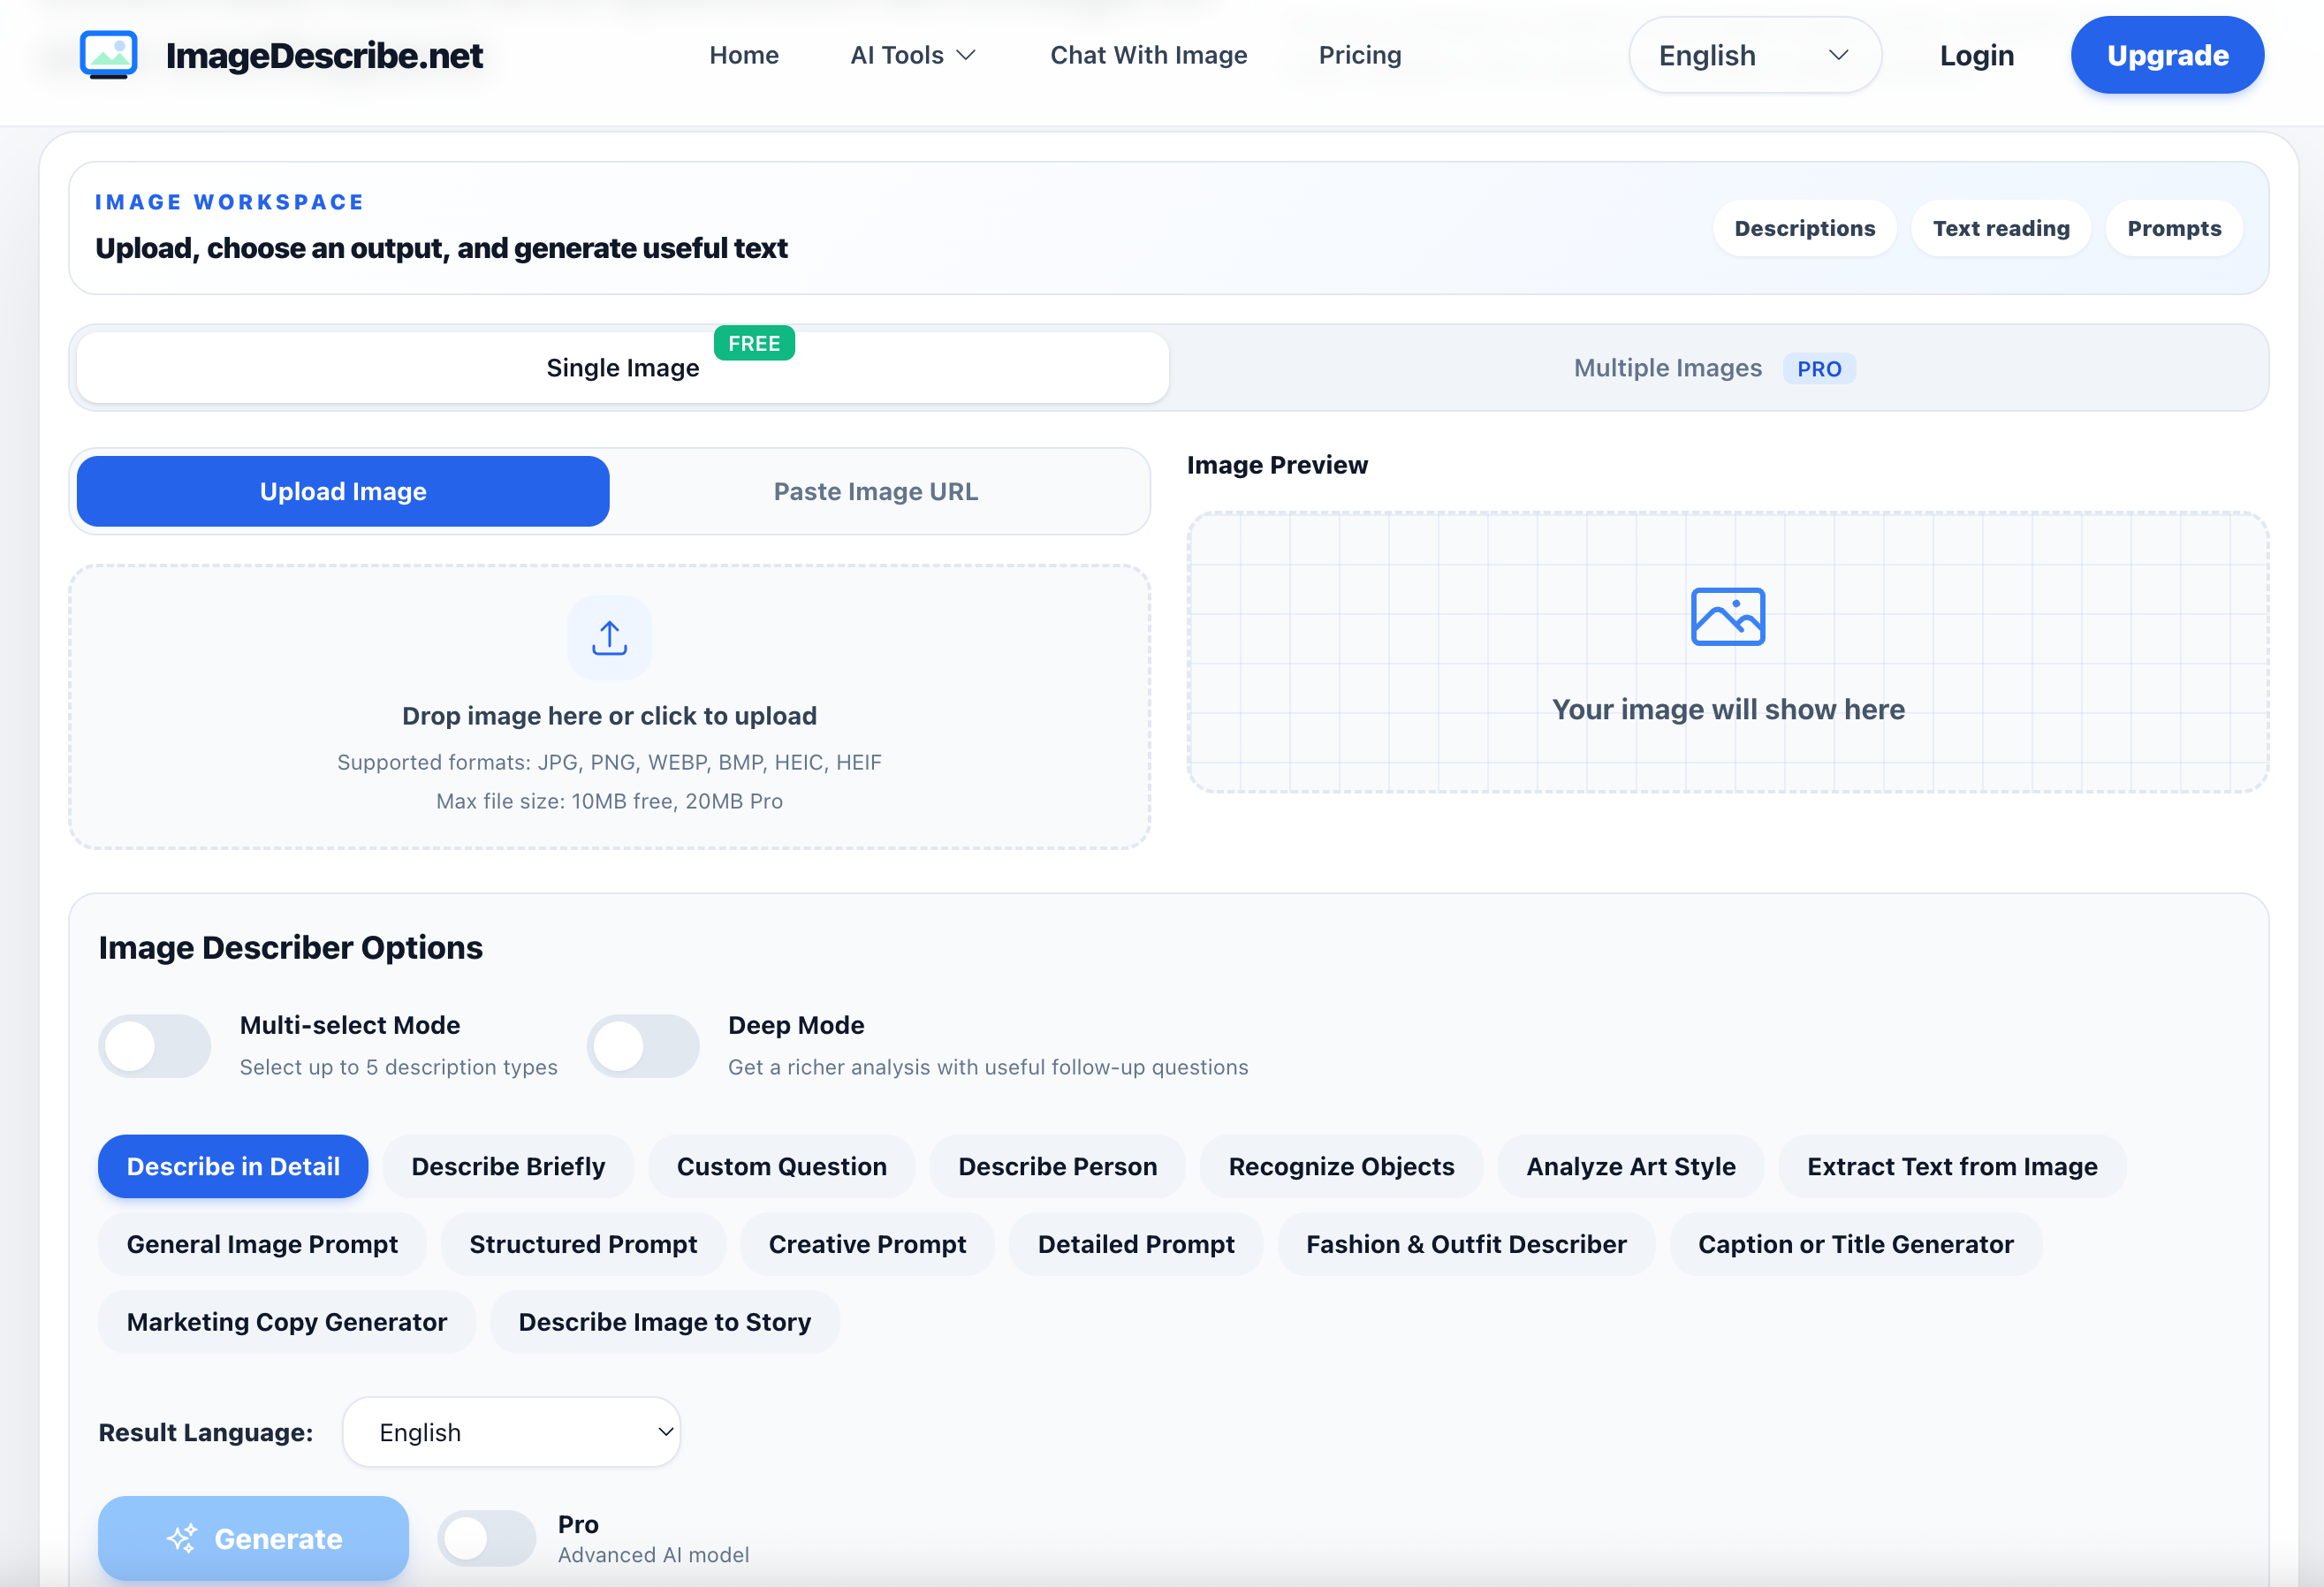Click the ImageDescribe.net logo icon

108,54
